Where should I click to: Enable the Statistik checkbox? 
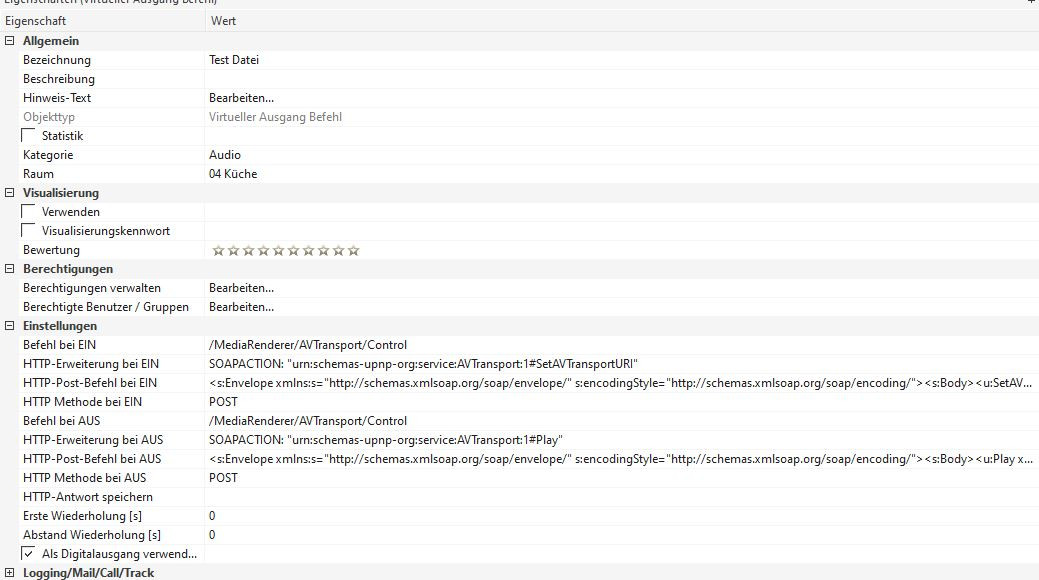29,136
